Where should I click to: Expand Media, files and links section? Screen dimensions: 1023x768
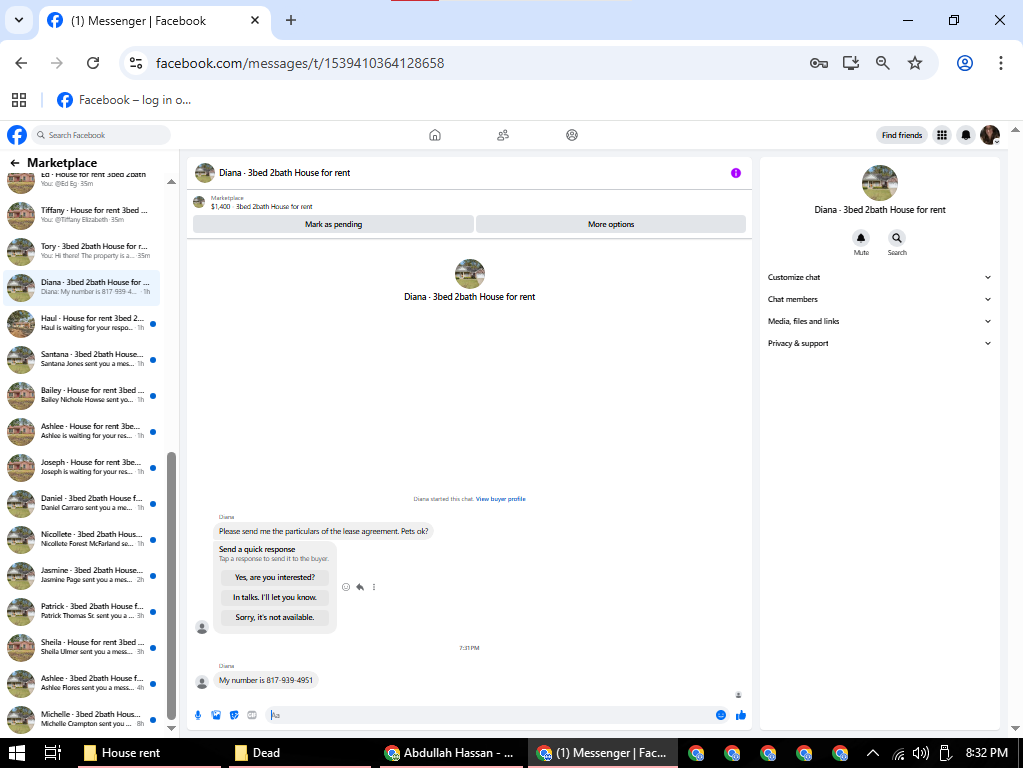[879, 321]
